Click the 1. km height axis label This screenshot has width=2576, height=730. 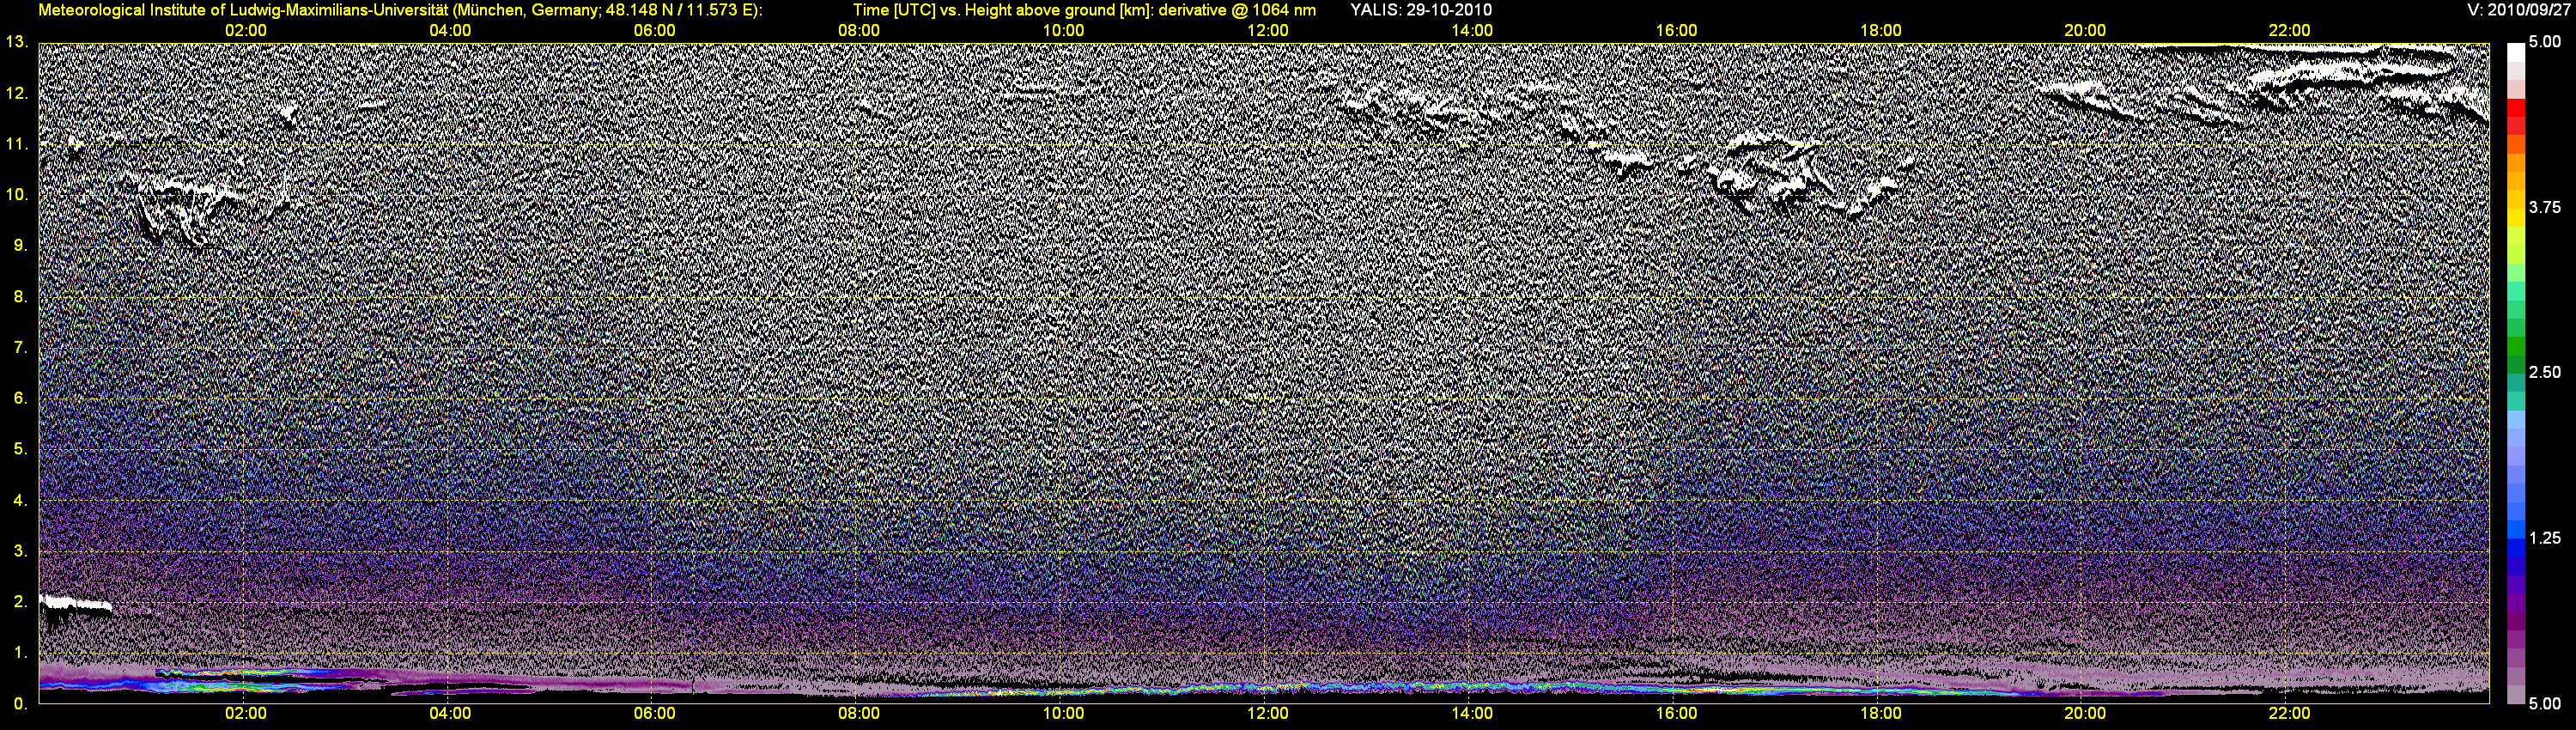[20, 652]
